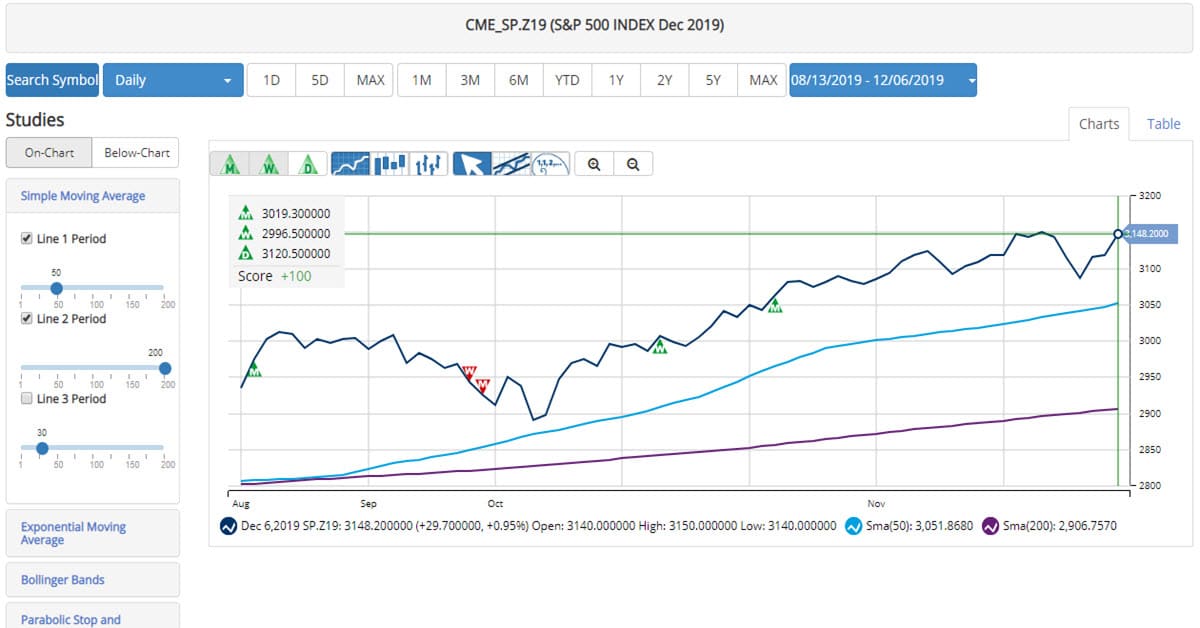Click the green buy signal marker near November
Viewport: 1200px width, 628px height.
pos(774,305)
